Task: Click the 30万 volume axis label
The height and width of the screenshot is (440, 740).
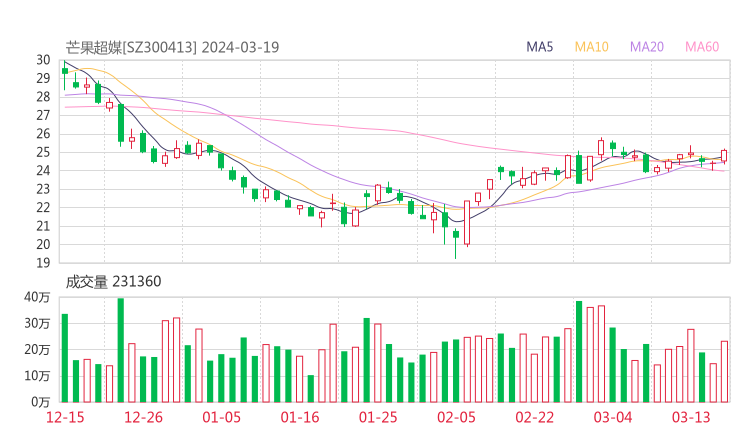Action: click(37, 323)
